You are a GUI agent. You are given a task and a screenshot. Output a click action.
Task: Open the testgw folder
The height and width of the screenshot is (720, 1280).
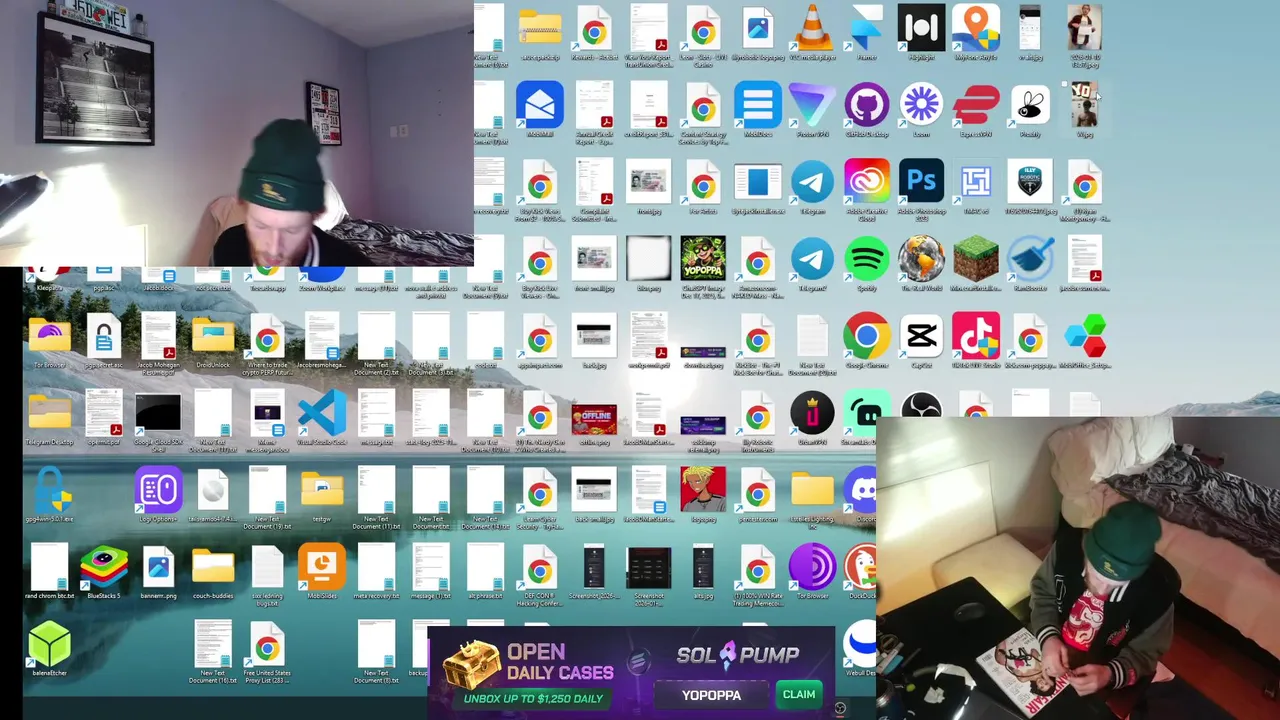(x=322, y=491)
